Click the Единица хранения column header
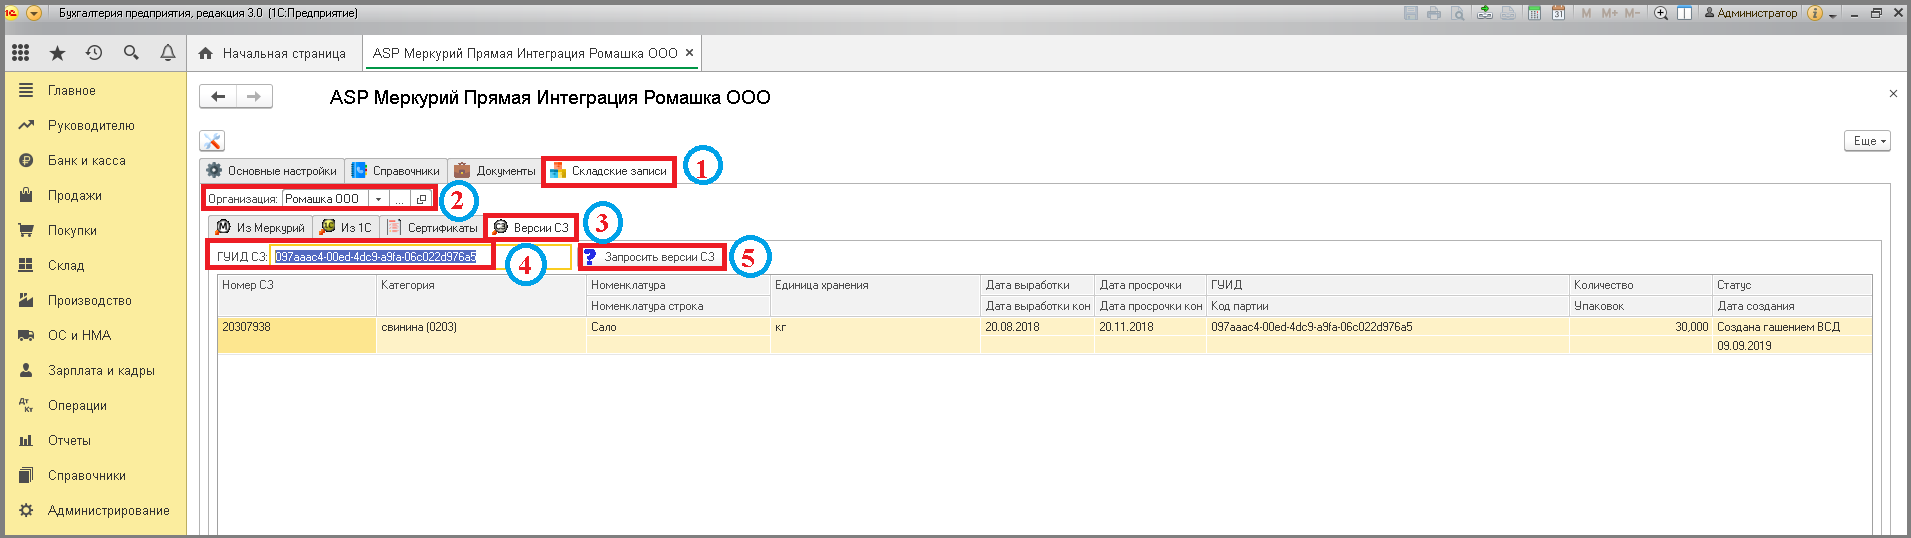Screen dimensions: 1911x538 [875, 285]
